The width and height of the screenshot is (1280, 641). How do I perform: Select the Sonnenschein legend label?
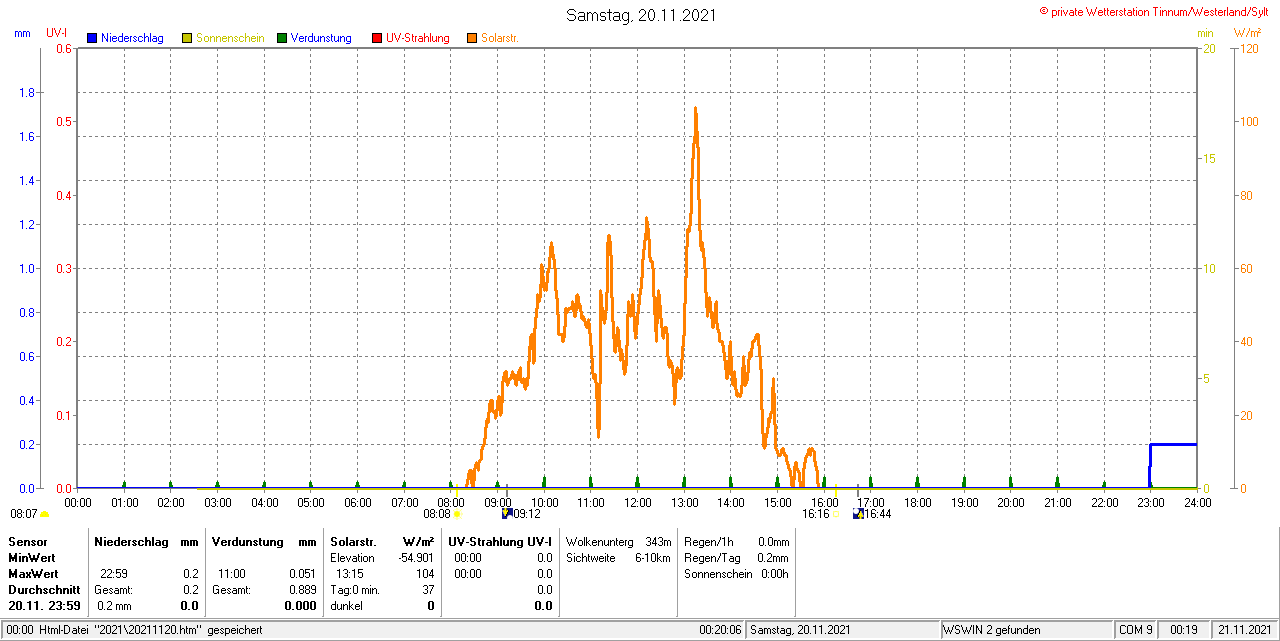(x=230, y=38)
